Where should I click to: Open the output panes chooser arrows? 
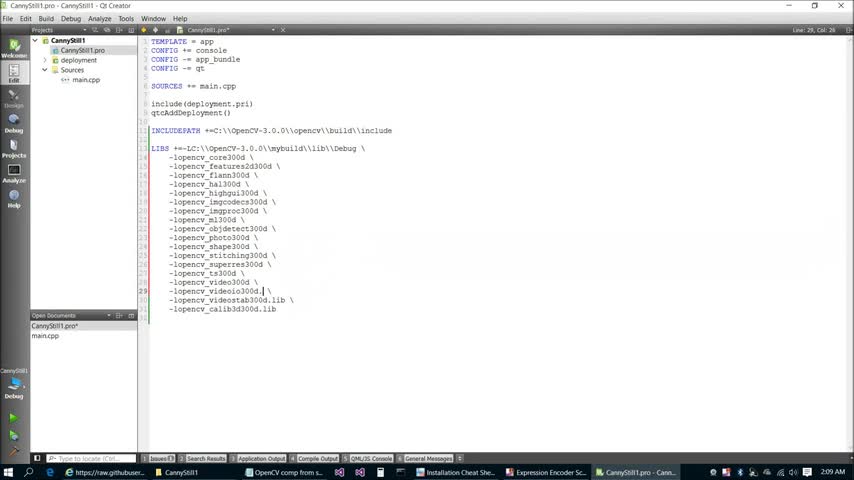tap(460, 459)
